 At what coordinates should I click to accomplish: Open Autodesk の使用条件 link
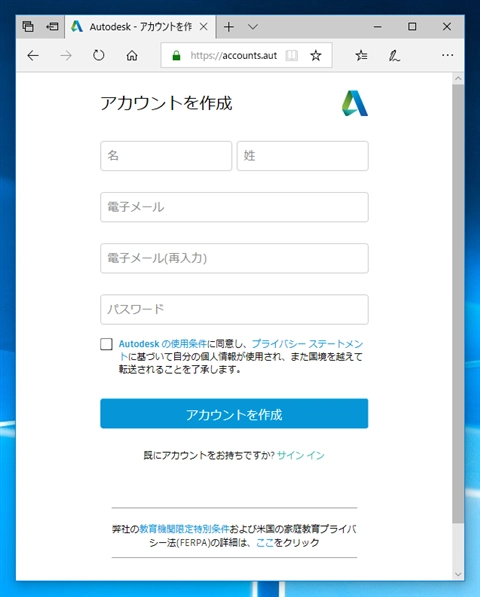[163, 344]
